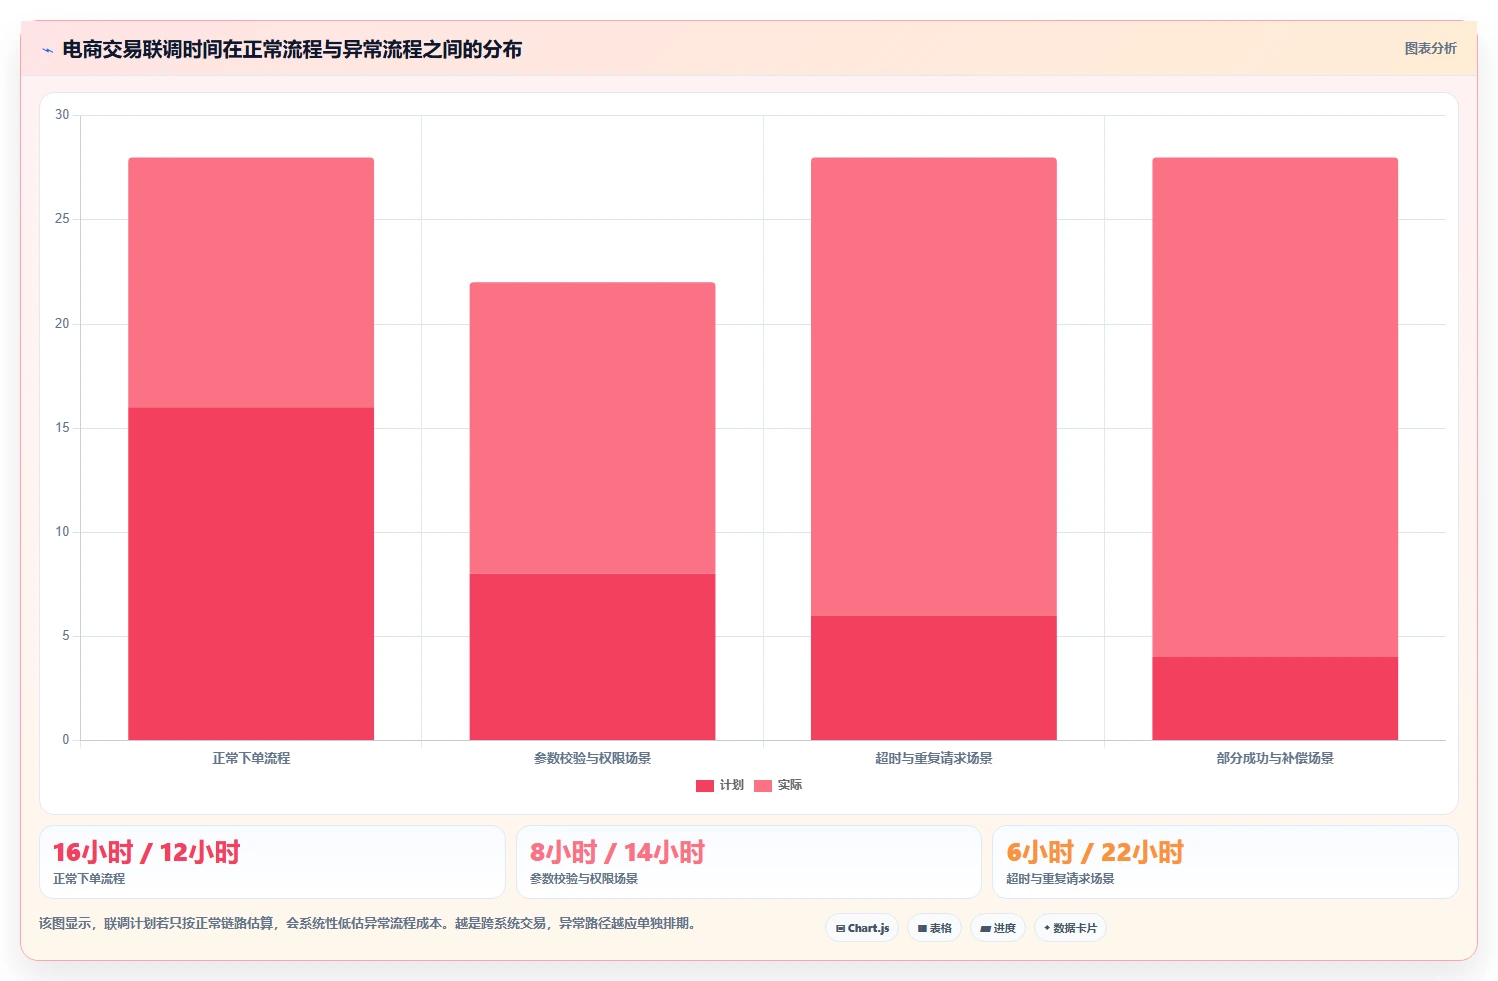Click the 超时与重复请求场景 x-axis label
1498x981 pixels.
(x=934, y=758)
